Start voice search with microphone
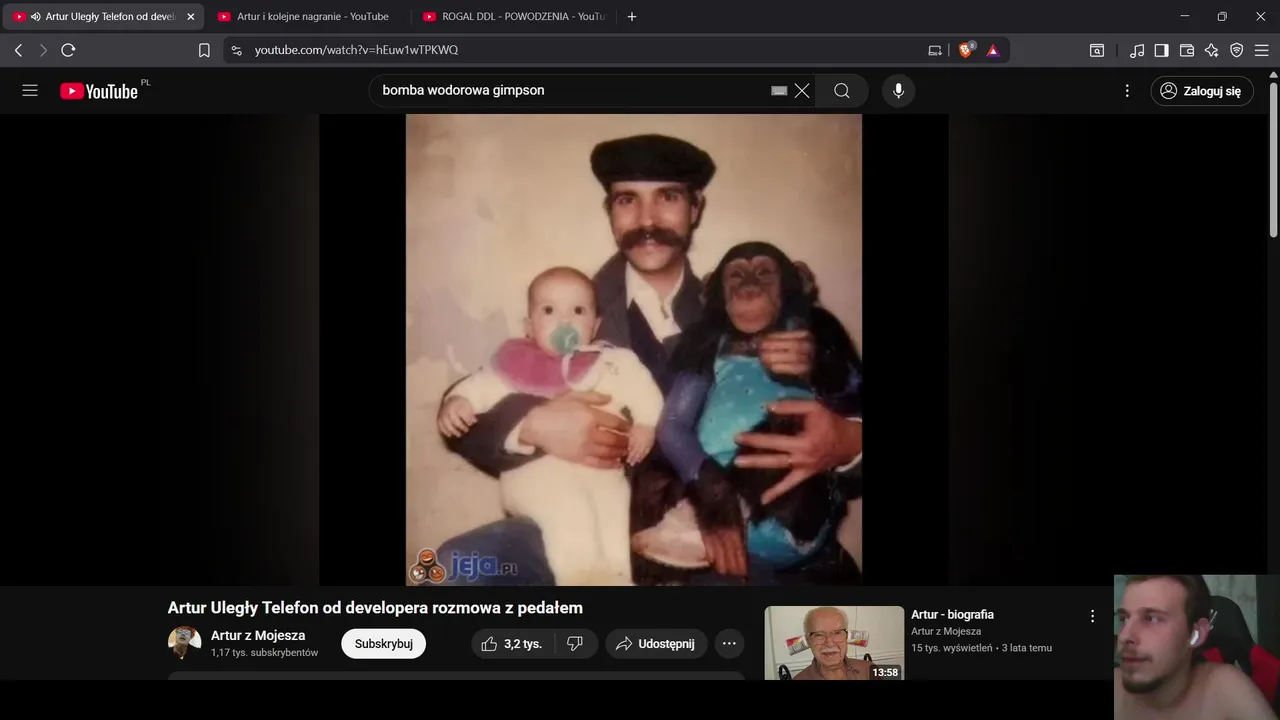Screen dimensions: 1280x720 [x=898, y=91]
